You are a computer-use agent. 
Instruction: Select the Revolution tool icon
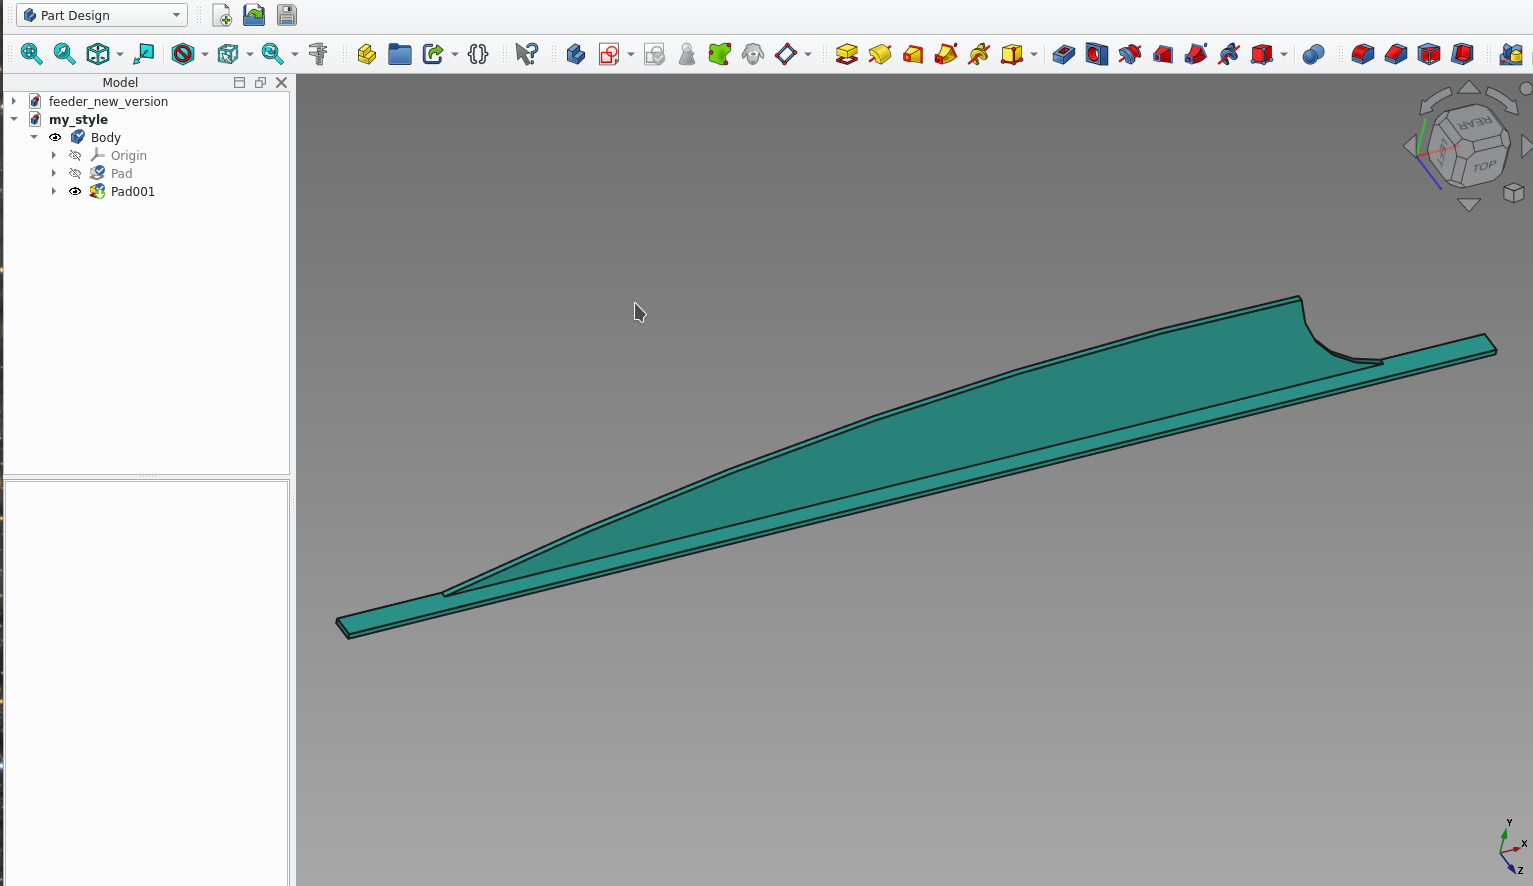pyautogui.click(x=880, y=54)
